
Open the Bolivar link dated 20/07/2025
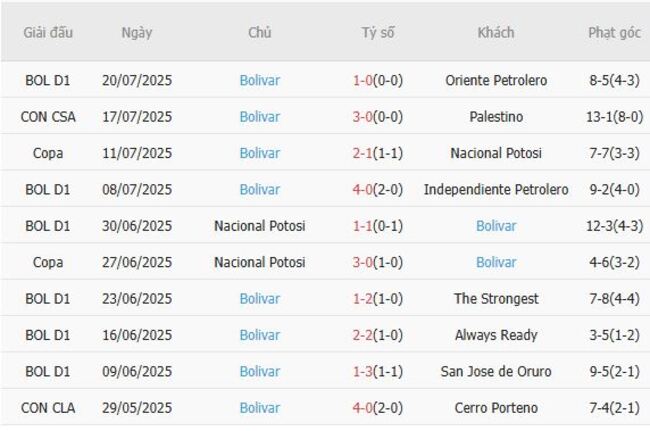(260, 80)
